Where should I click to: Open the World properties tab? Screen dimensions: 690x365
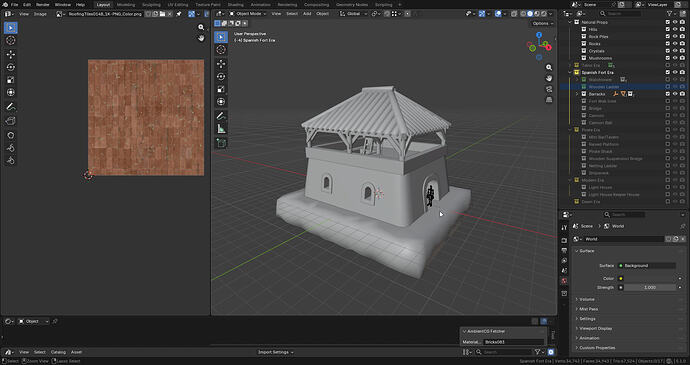(x=565, y=281)
